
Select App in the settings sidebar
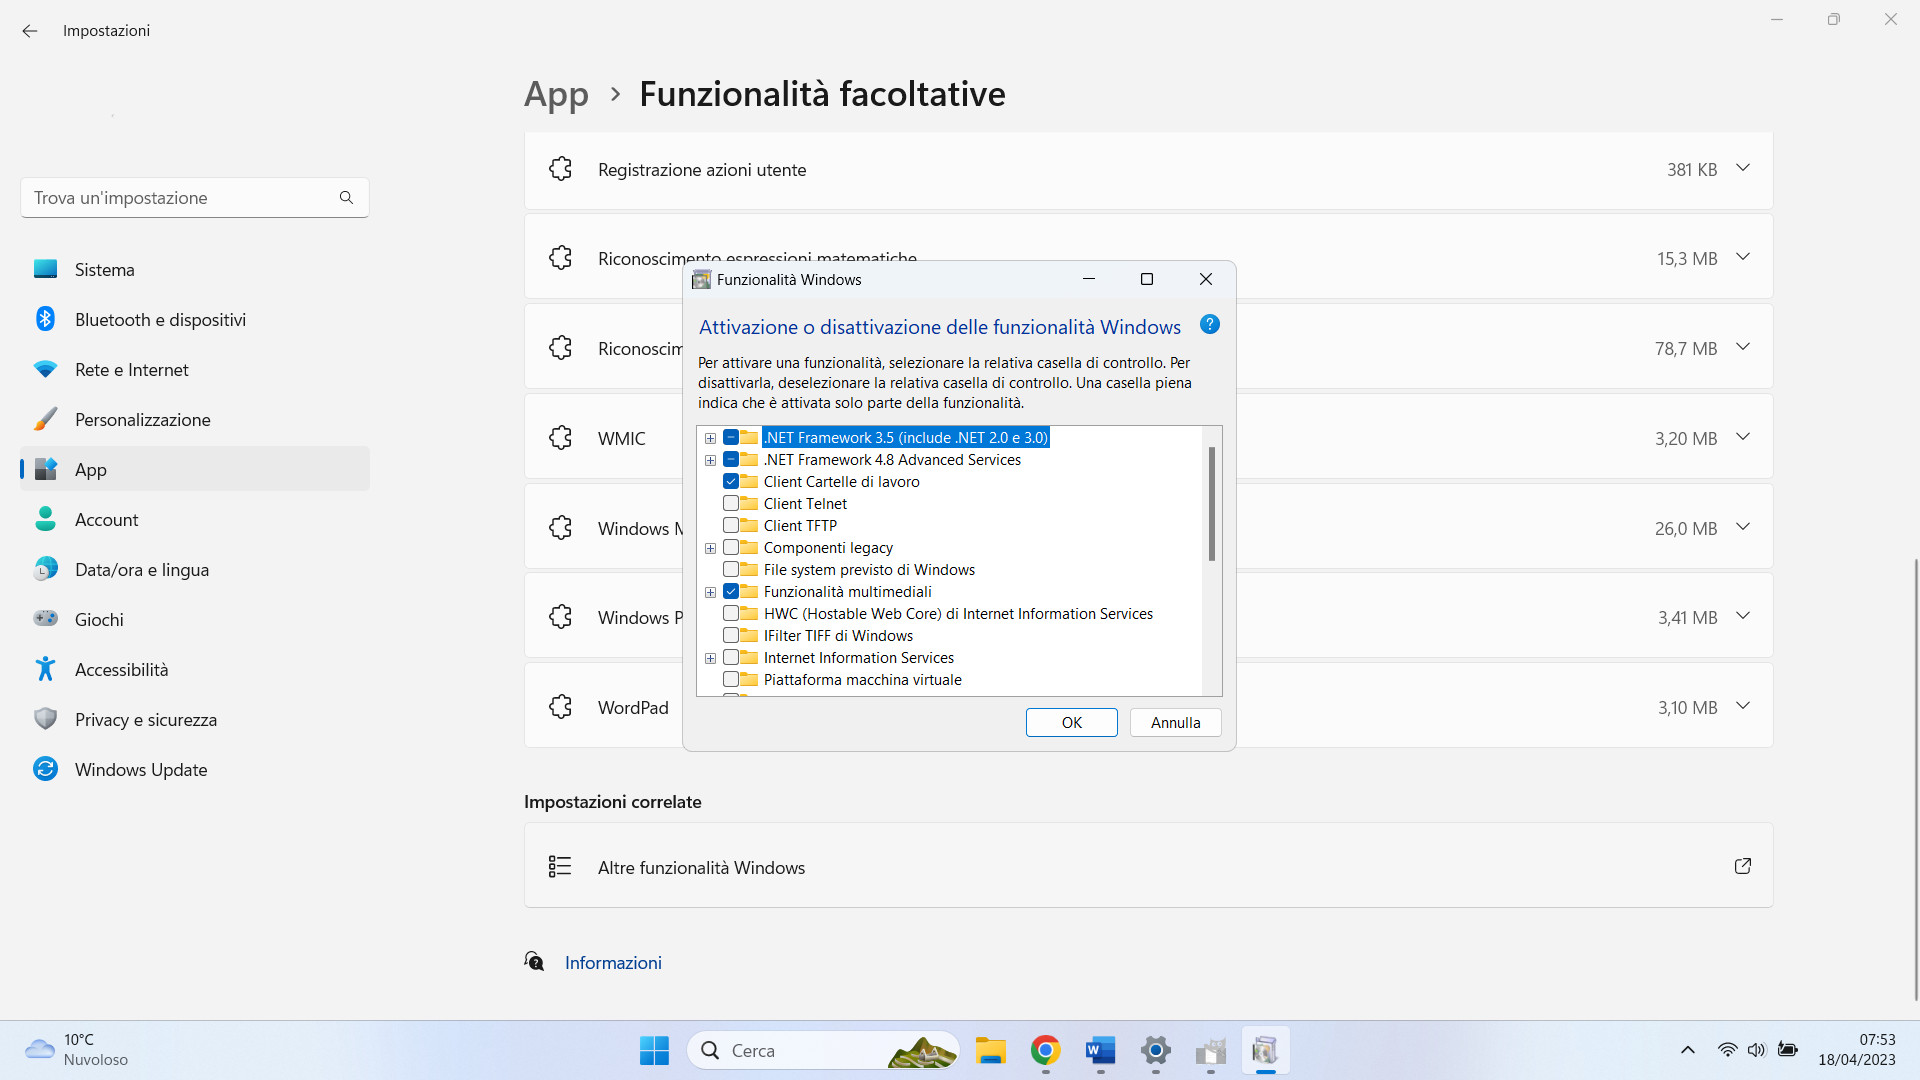(x=90, y=469)
